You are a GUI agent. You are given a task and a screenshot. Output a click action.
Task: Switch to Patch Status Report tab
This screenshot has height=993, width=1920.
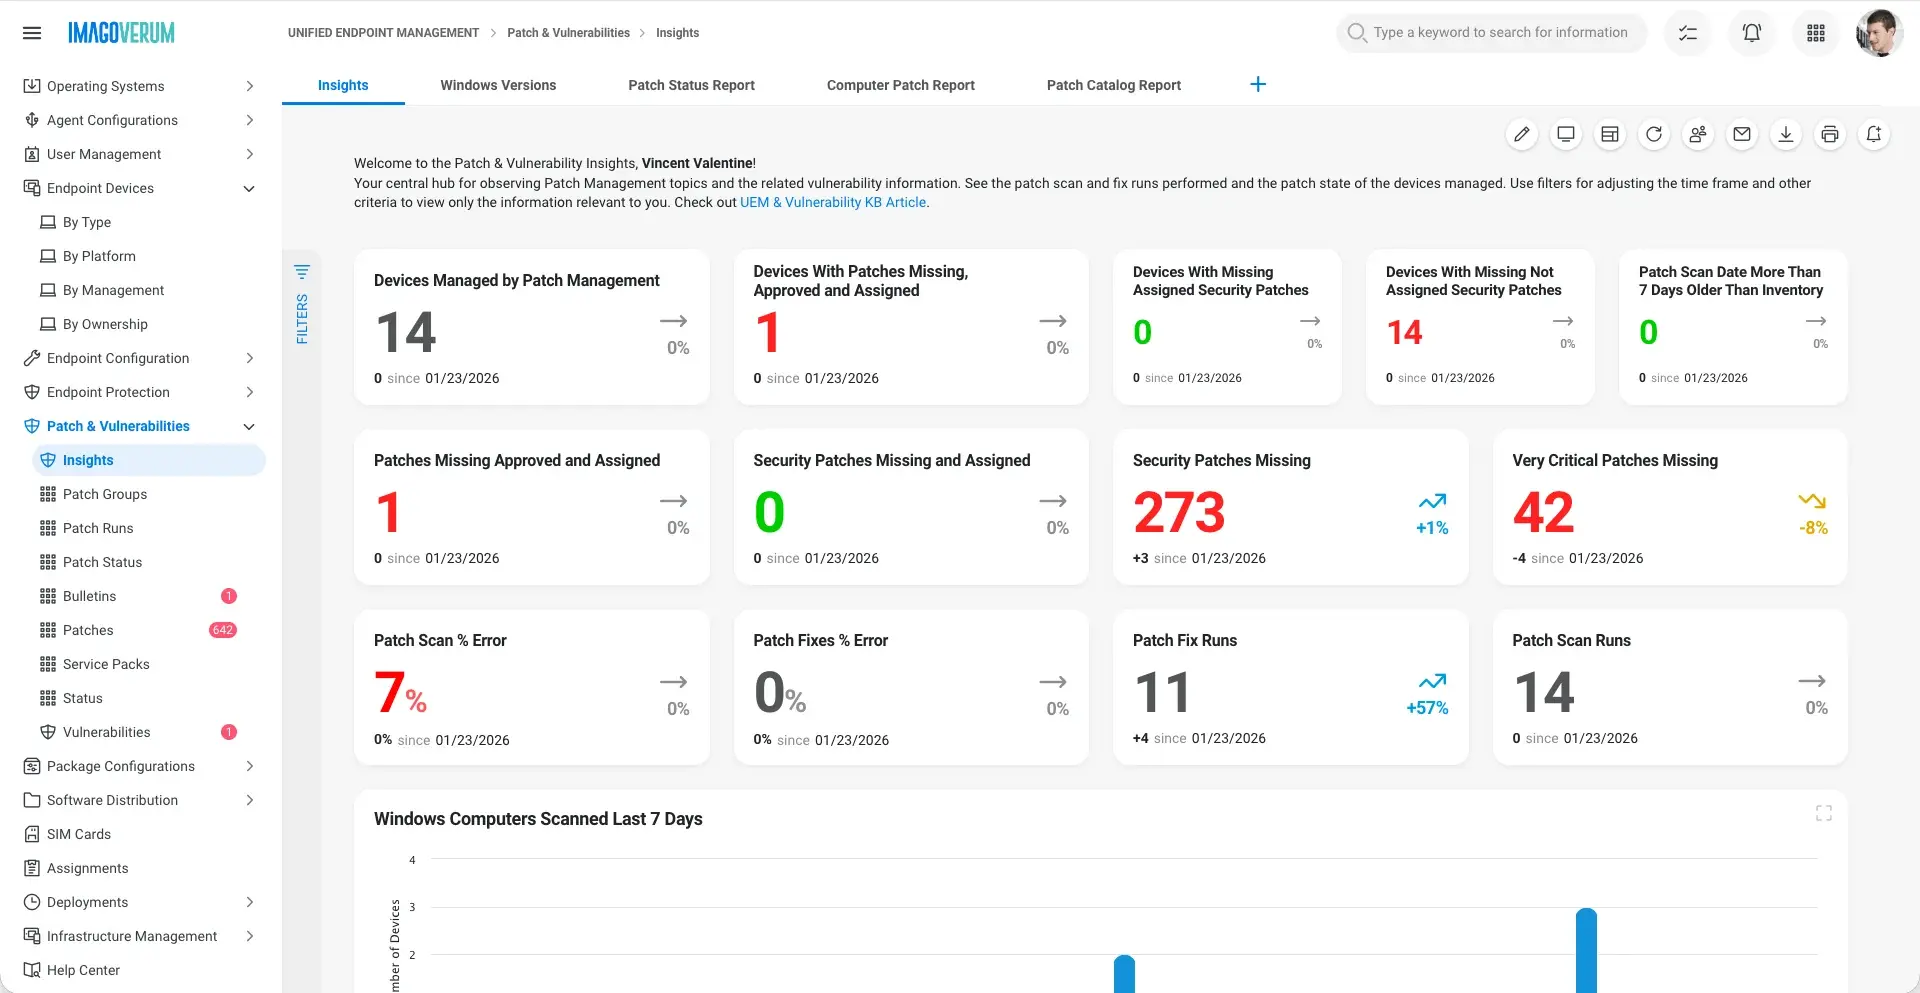[691, 85]
